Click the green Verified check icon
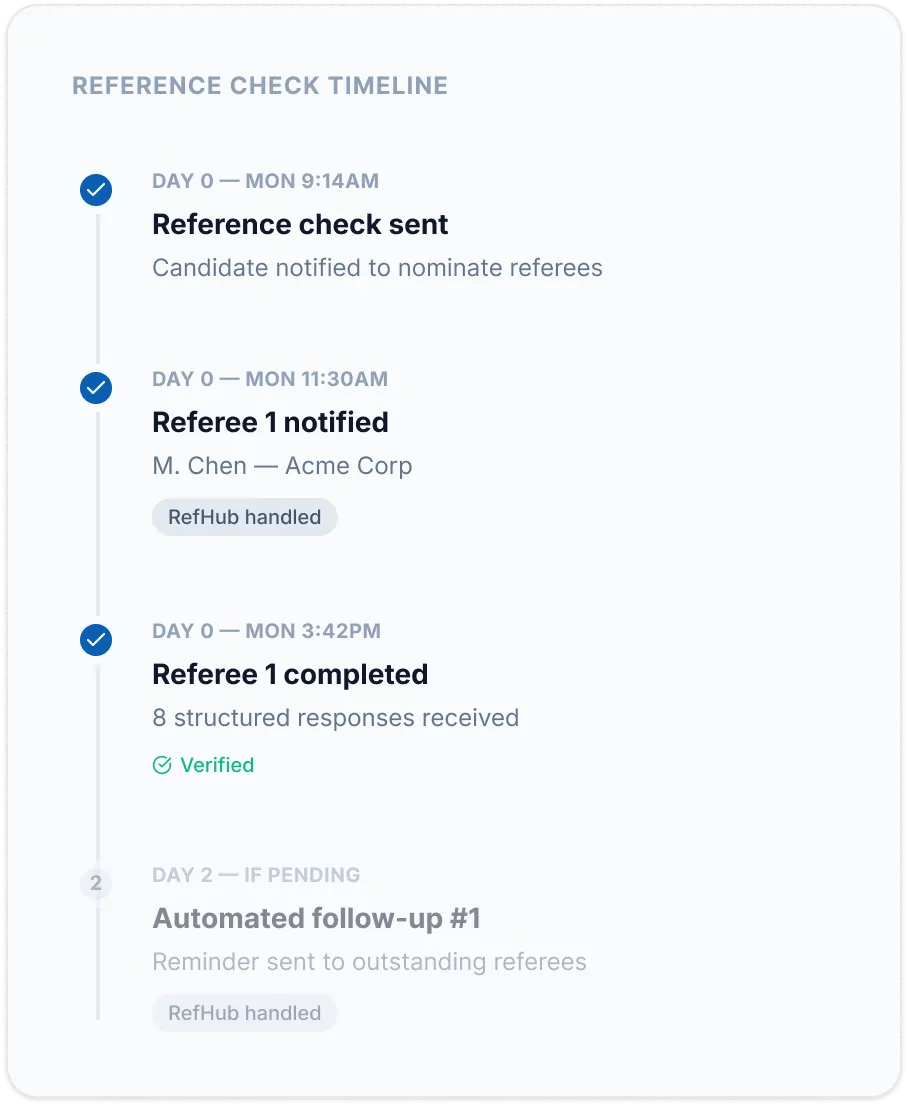908x1106 pixels. tap(162, 765)
